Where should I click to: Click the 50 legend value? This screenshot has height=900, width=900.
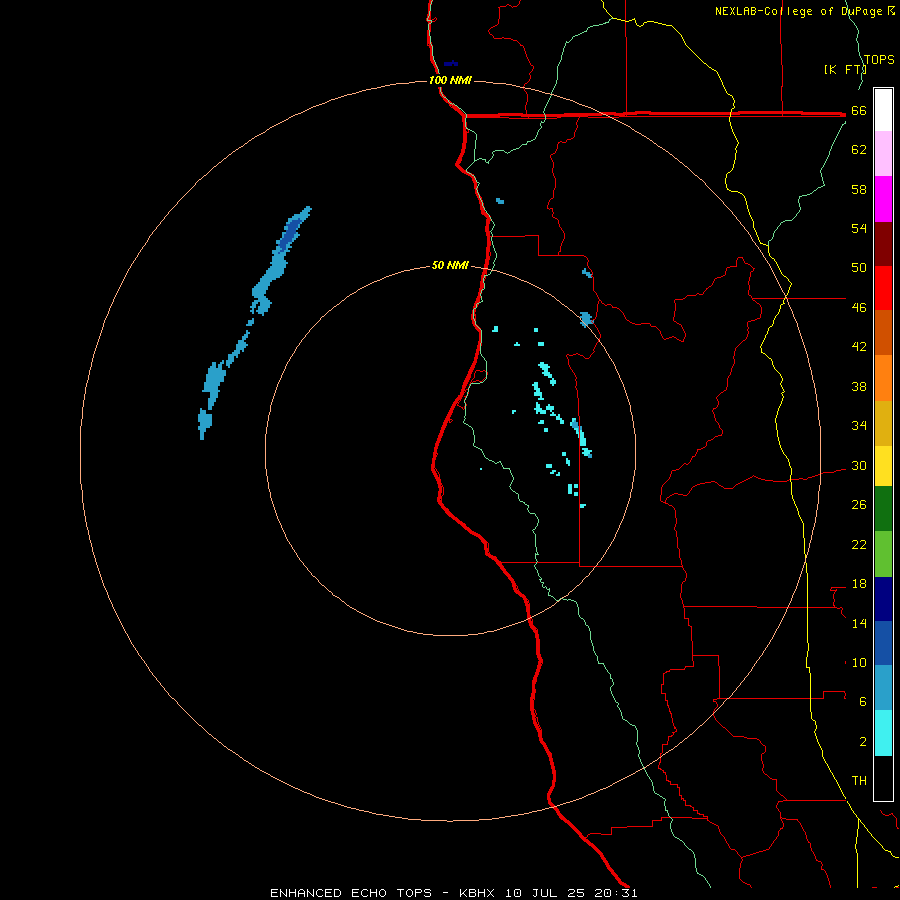click(859, 268)
